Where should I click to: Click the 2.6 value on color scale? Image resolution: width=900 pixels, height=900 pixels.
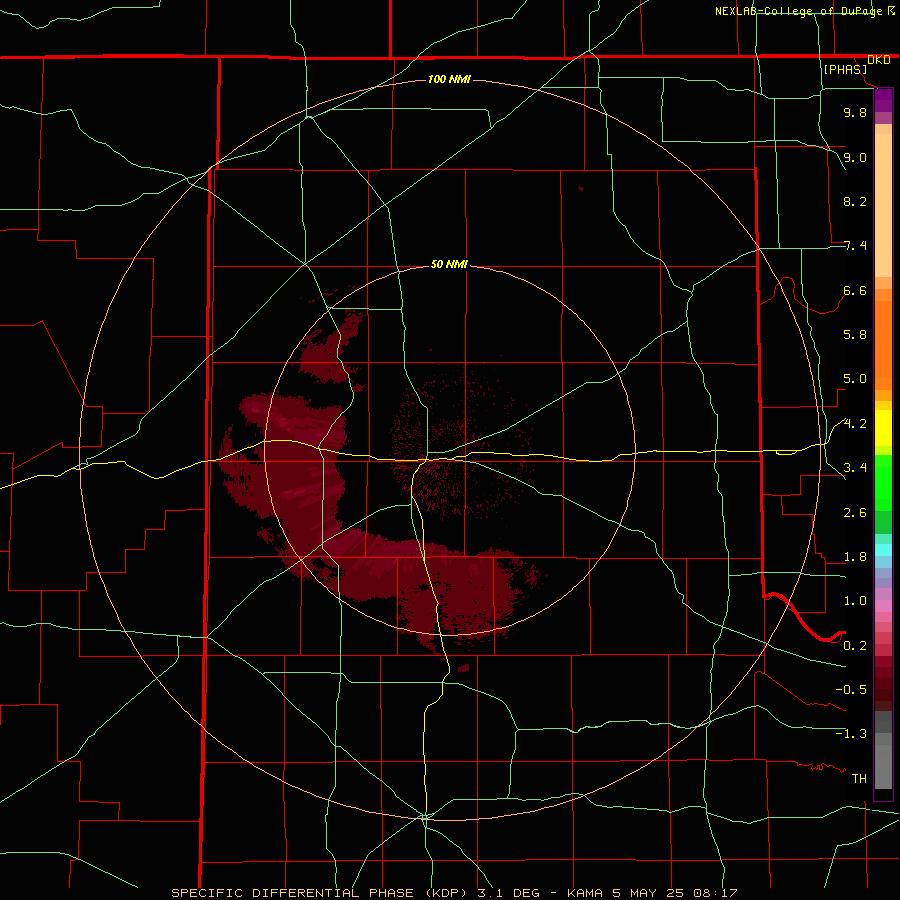point(855,513)
